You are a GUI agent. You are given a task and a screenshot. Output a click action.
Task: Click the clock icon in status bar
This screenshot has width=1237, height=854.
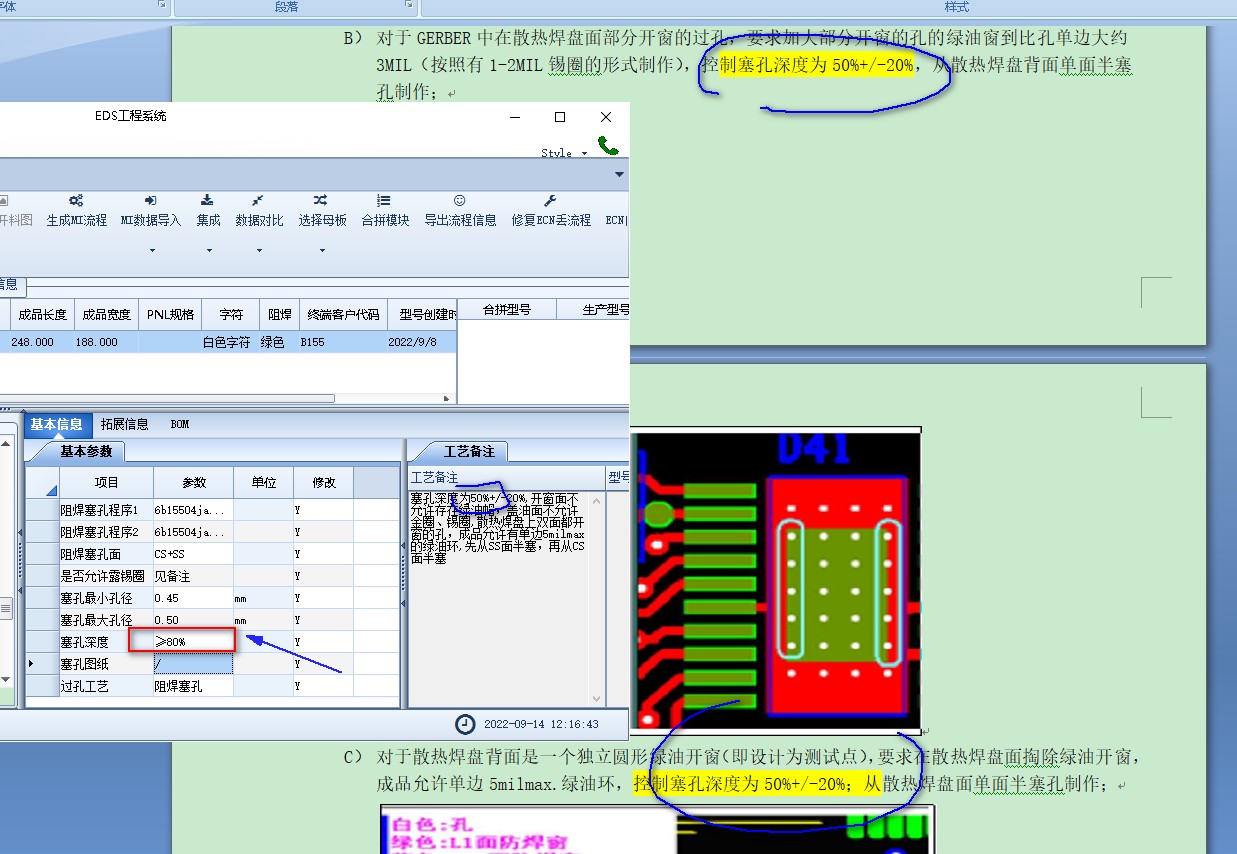(x=465, y=724)
